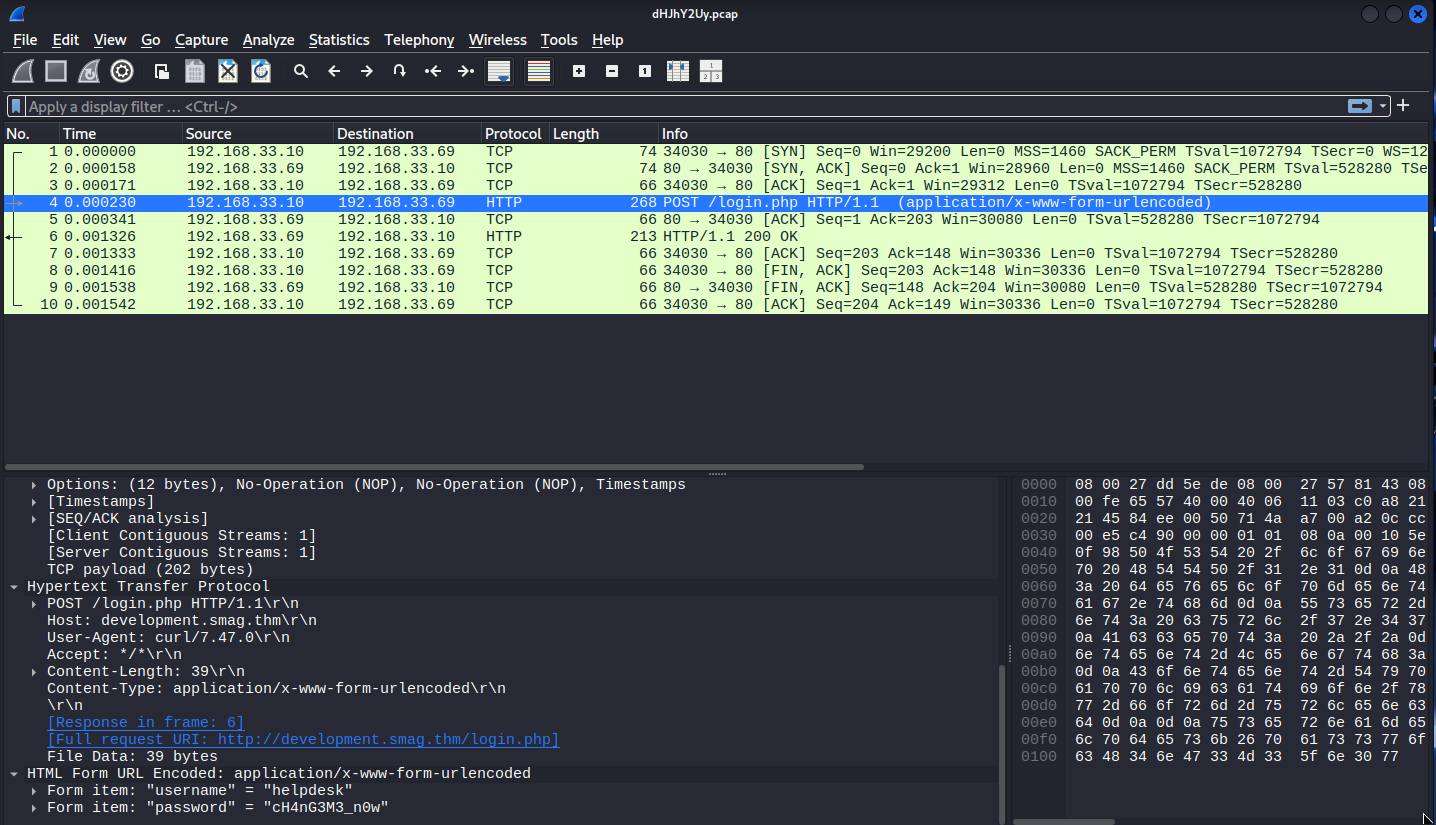Image resolution: width=1436 pixels, height=825 pixels.
Task: Expand the Content-Length: 39 header
Action: [x=35, y=672]
